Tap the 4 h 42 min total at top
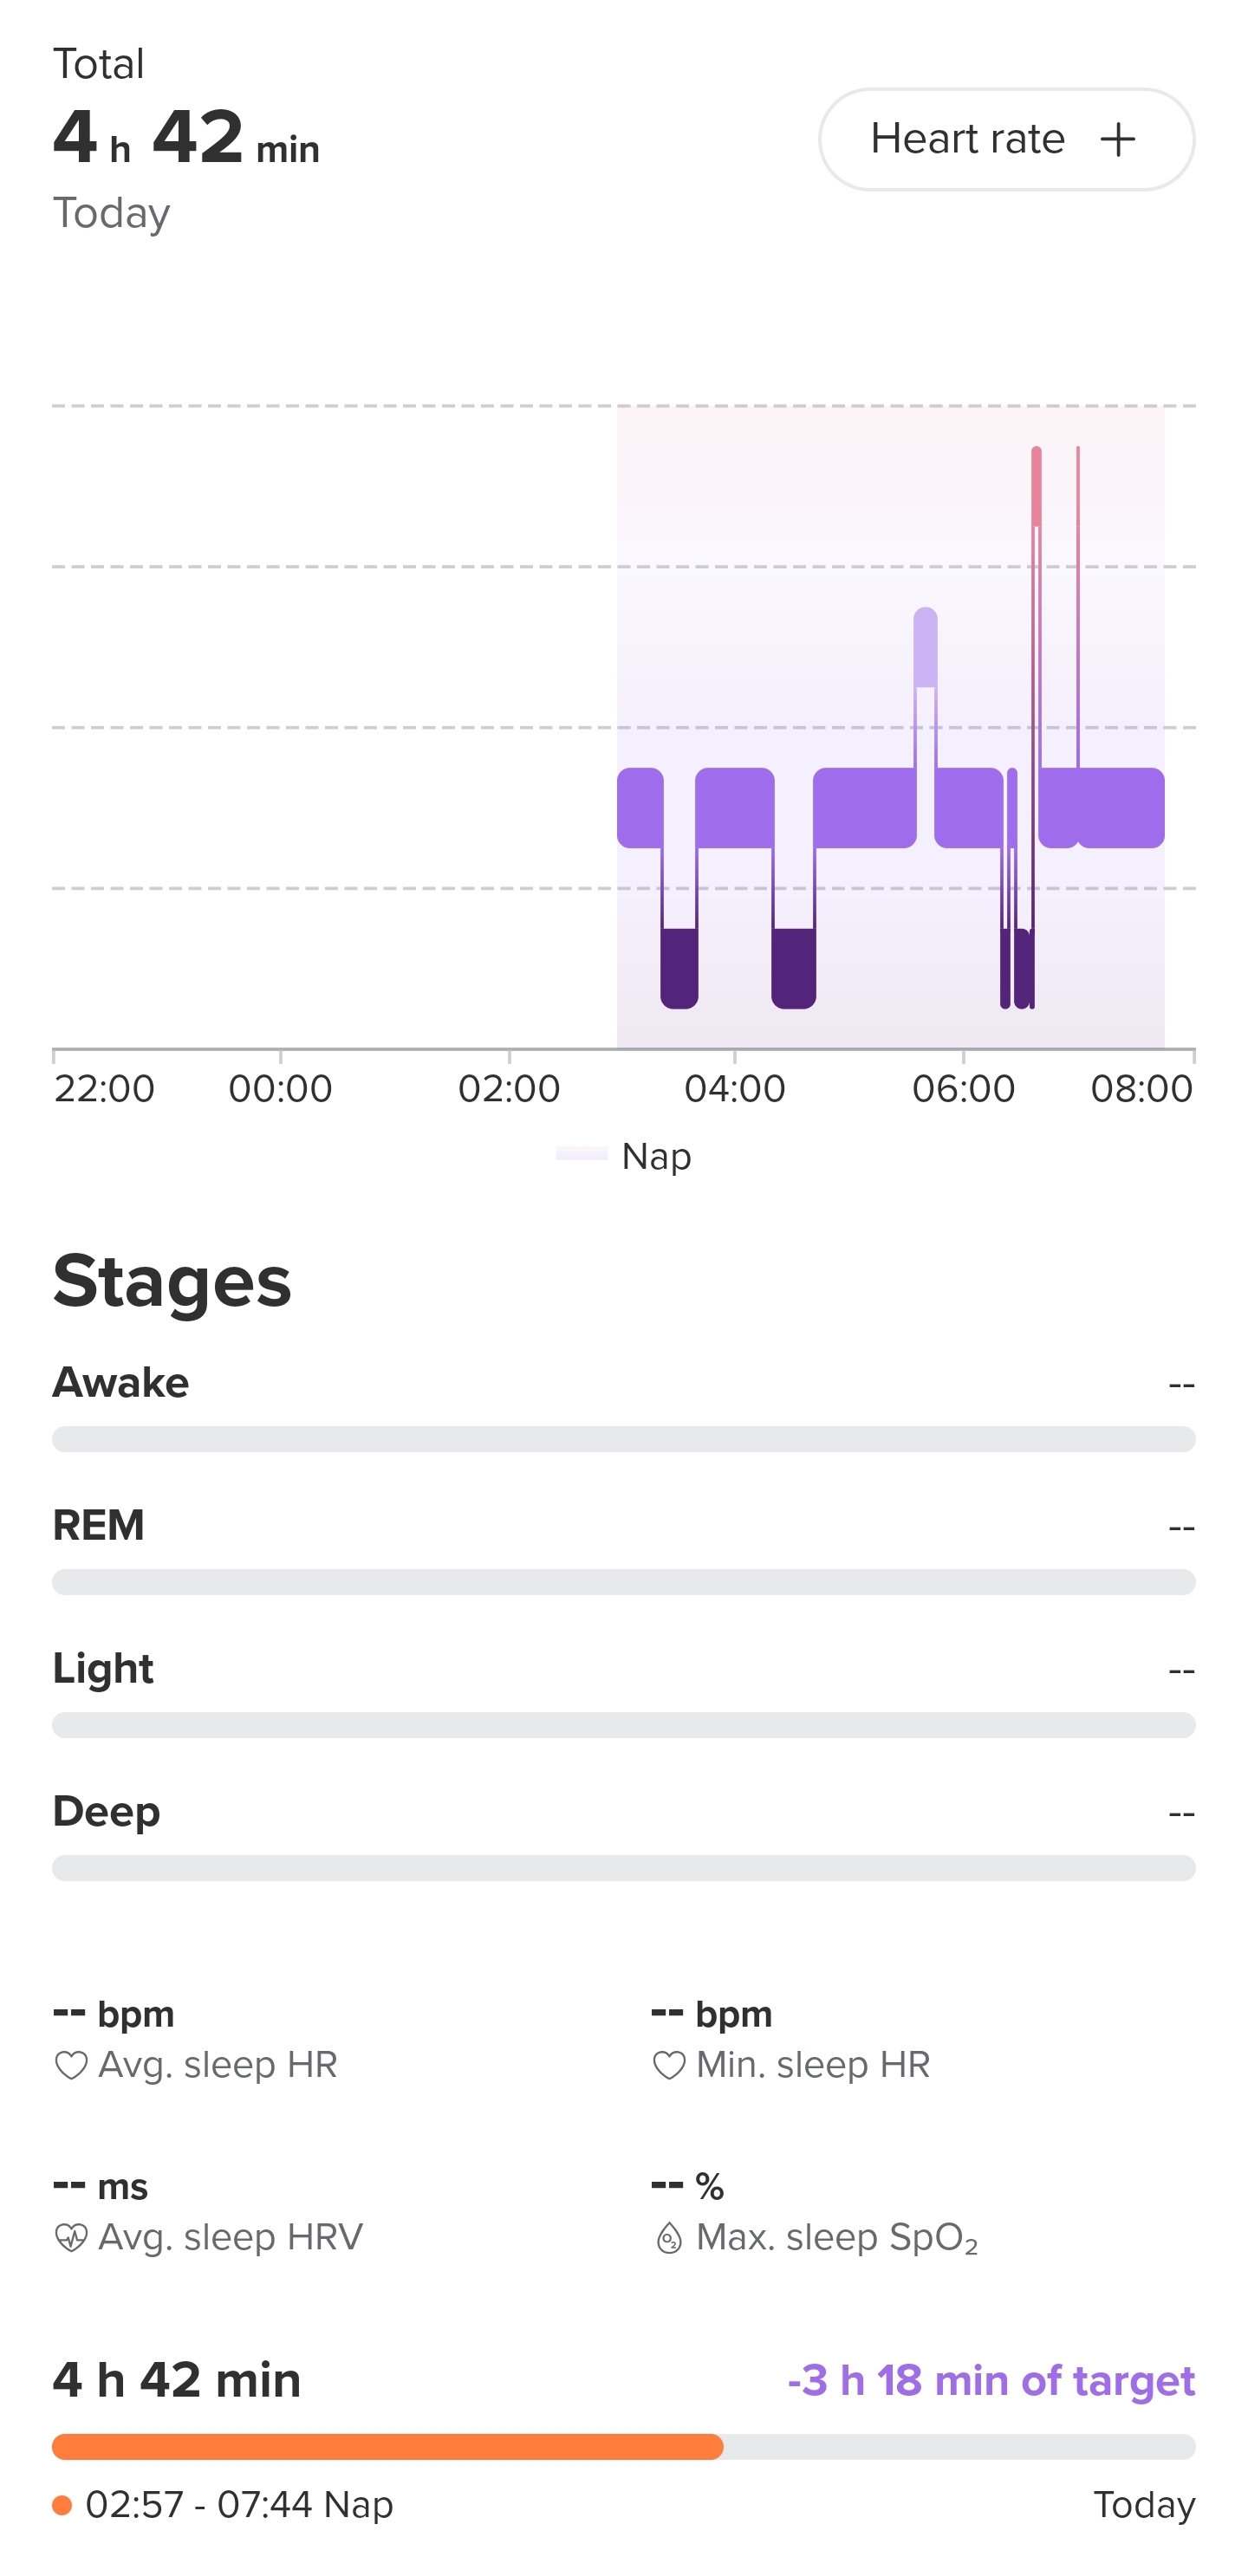 click(x=186, y=139)
